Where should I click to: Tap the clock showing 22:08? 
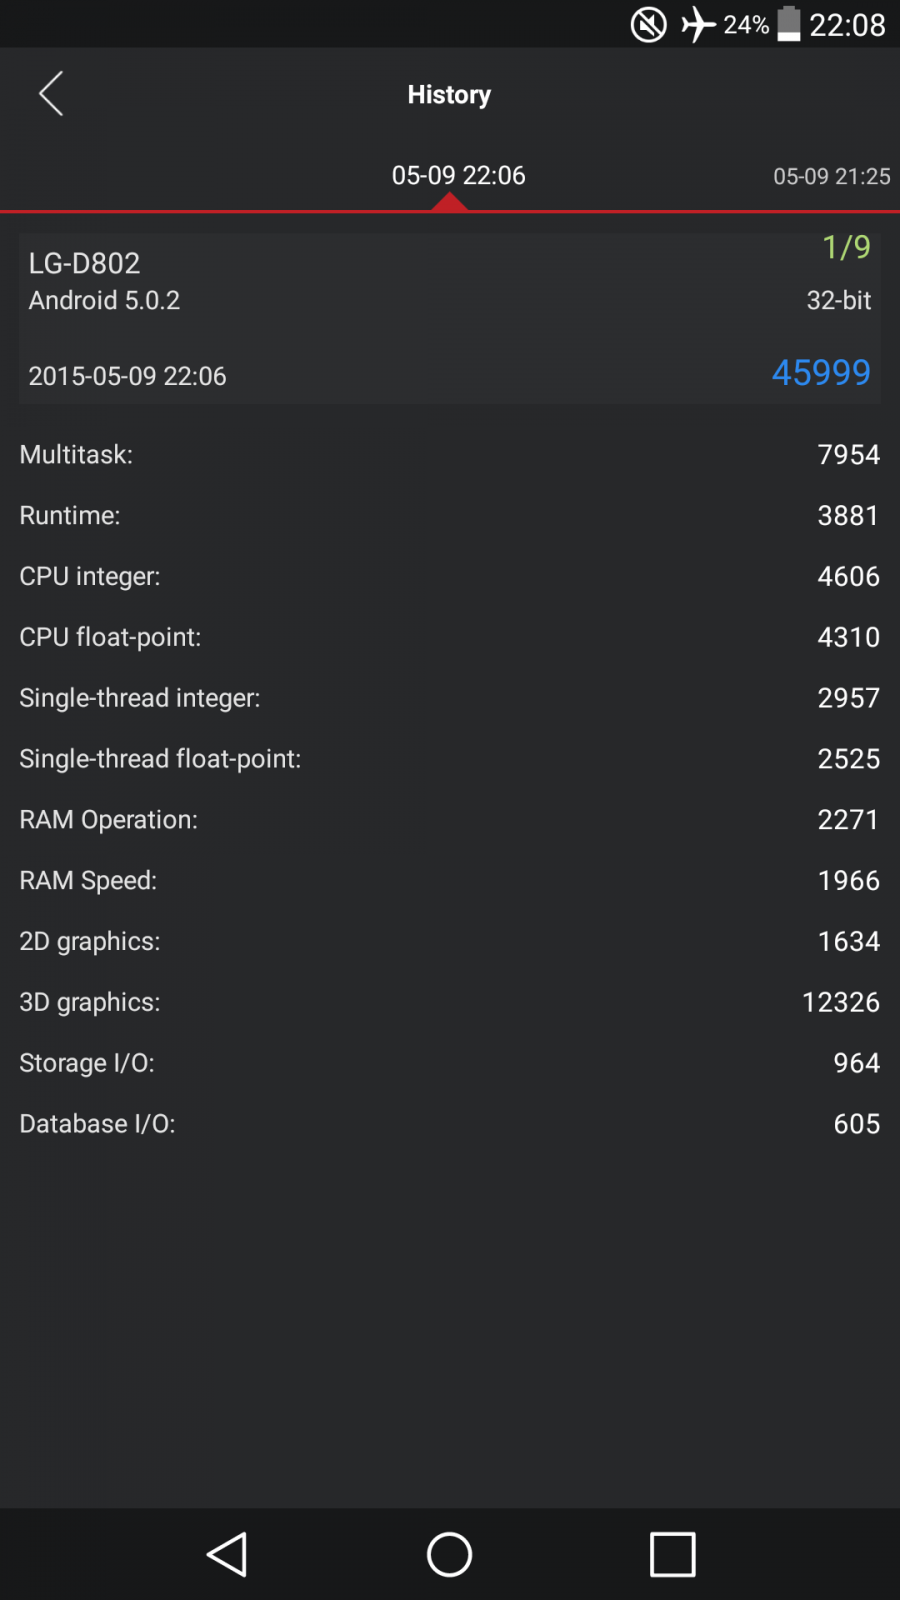[x=847, y=25]
